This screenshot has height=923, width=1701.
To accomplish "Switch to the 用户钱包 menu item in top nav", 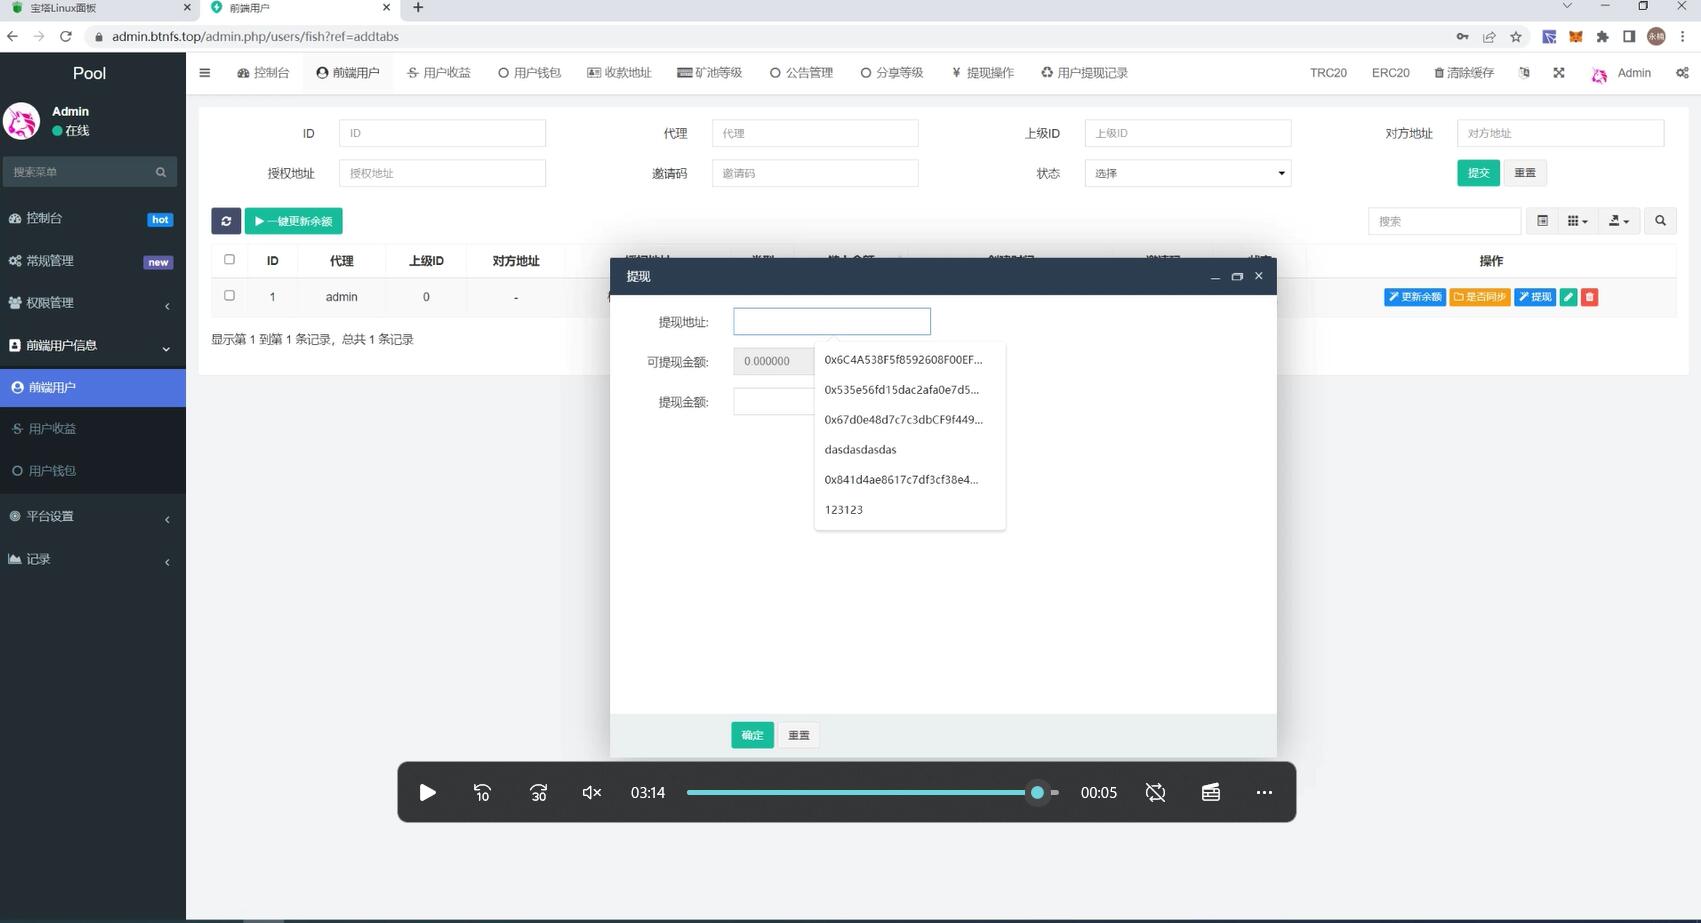I will point(529,72).
